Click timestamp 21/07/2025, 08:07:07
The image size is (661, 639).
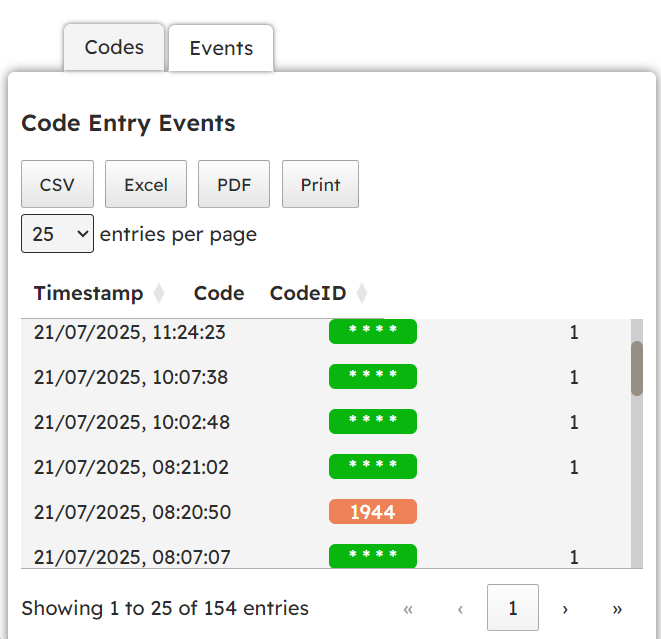(x=132, y=557)
